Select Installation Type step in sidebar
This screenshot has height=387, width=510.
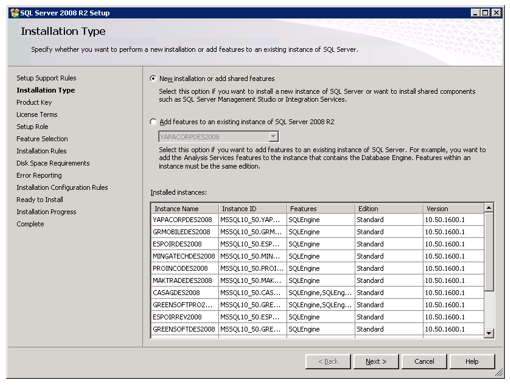point(46,90)
